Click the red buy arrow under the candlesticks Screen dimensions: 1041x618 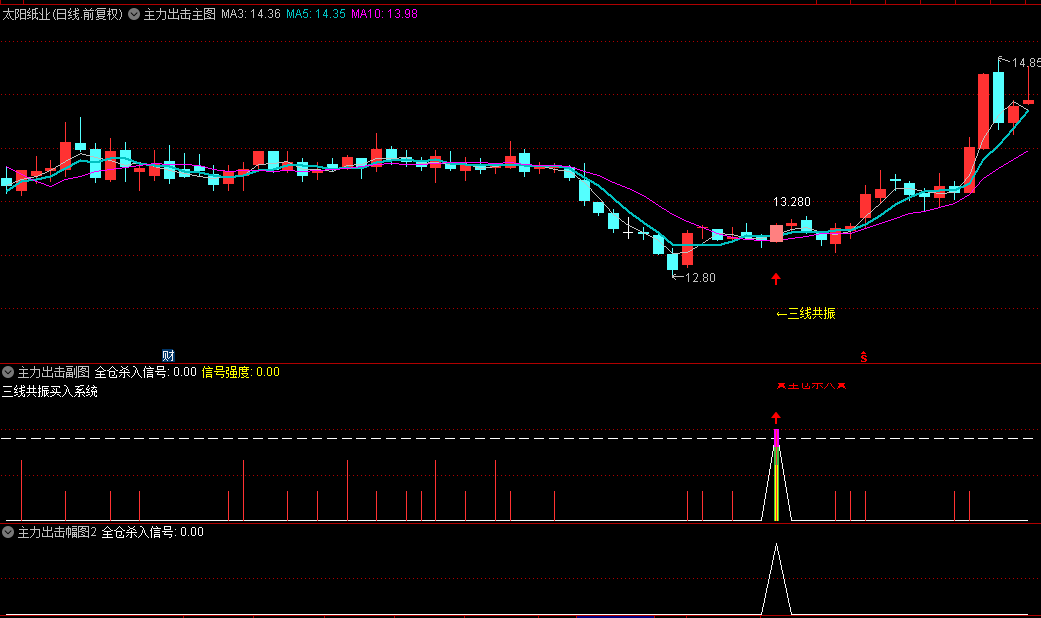coord(776,279)
